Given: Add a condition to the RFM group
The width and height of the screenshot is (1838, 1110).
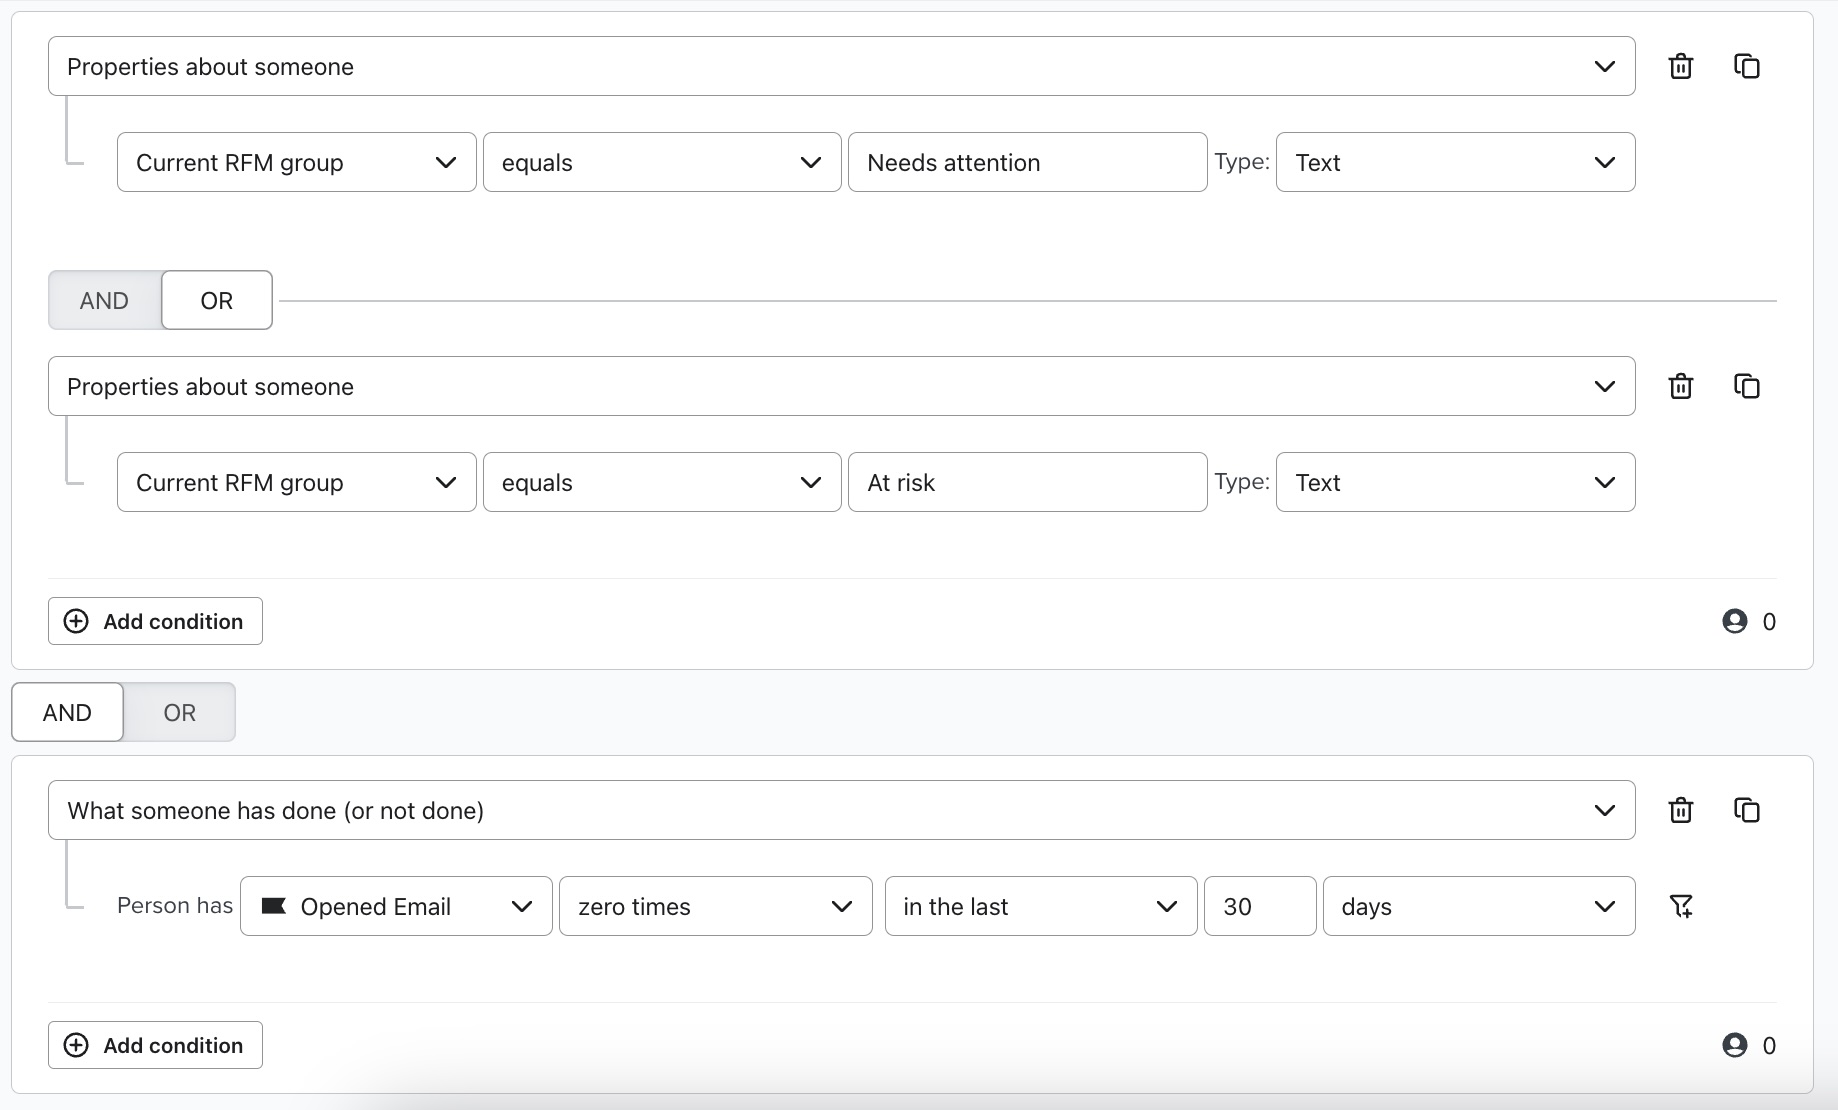Looking at the screenshot, I should click(x=154, y=621).
